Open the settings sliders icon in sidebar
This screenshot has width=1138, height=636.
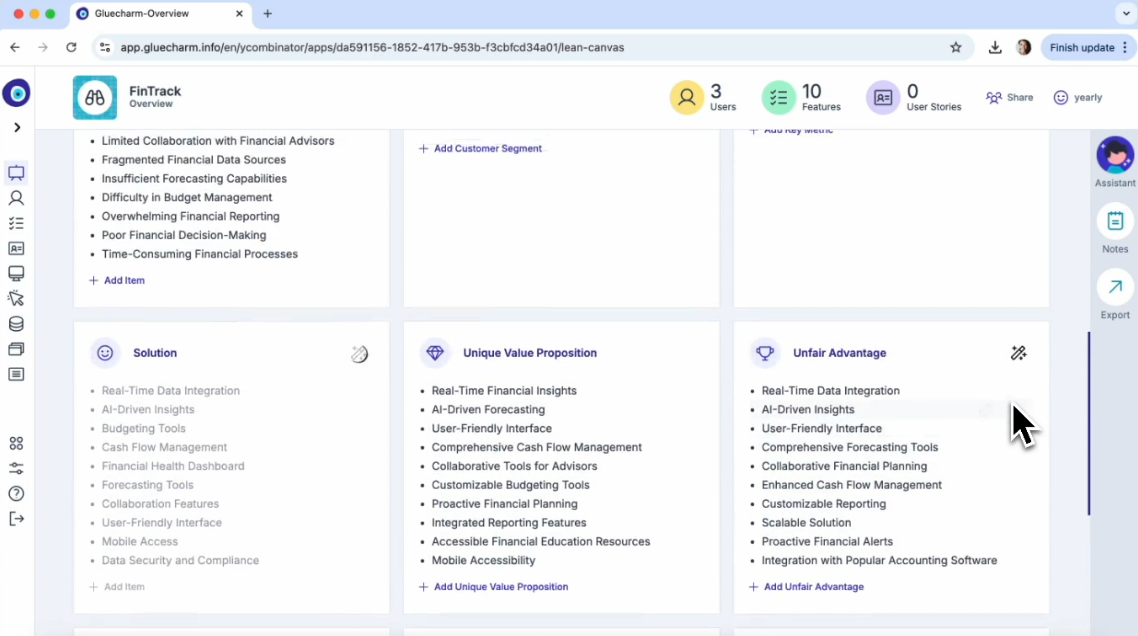tap(16, 469)
